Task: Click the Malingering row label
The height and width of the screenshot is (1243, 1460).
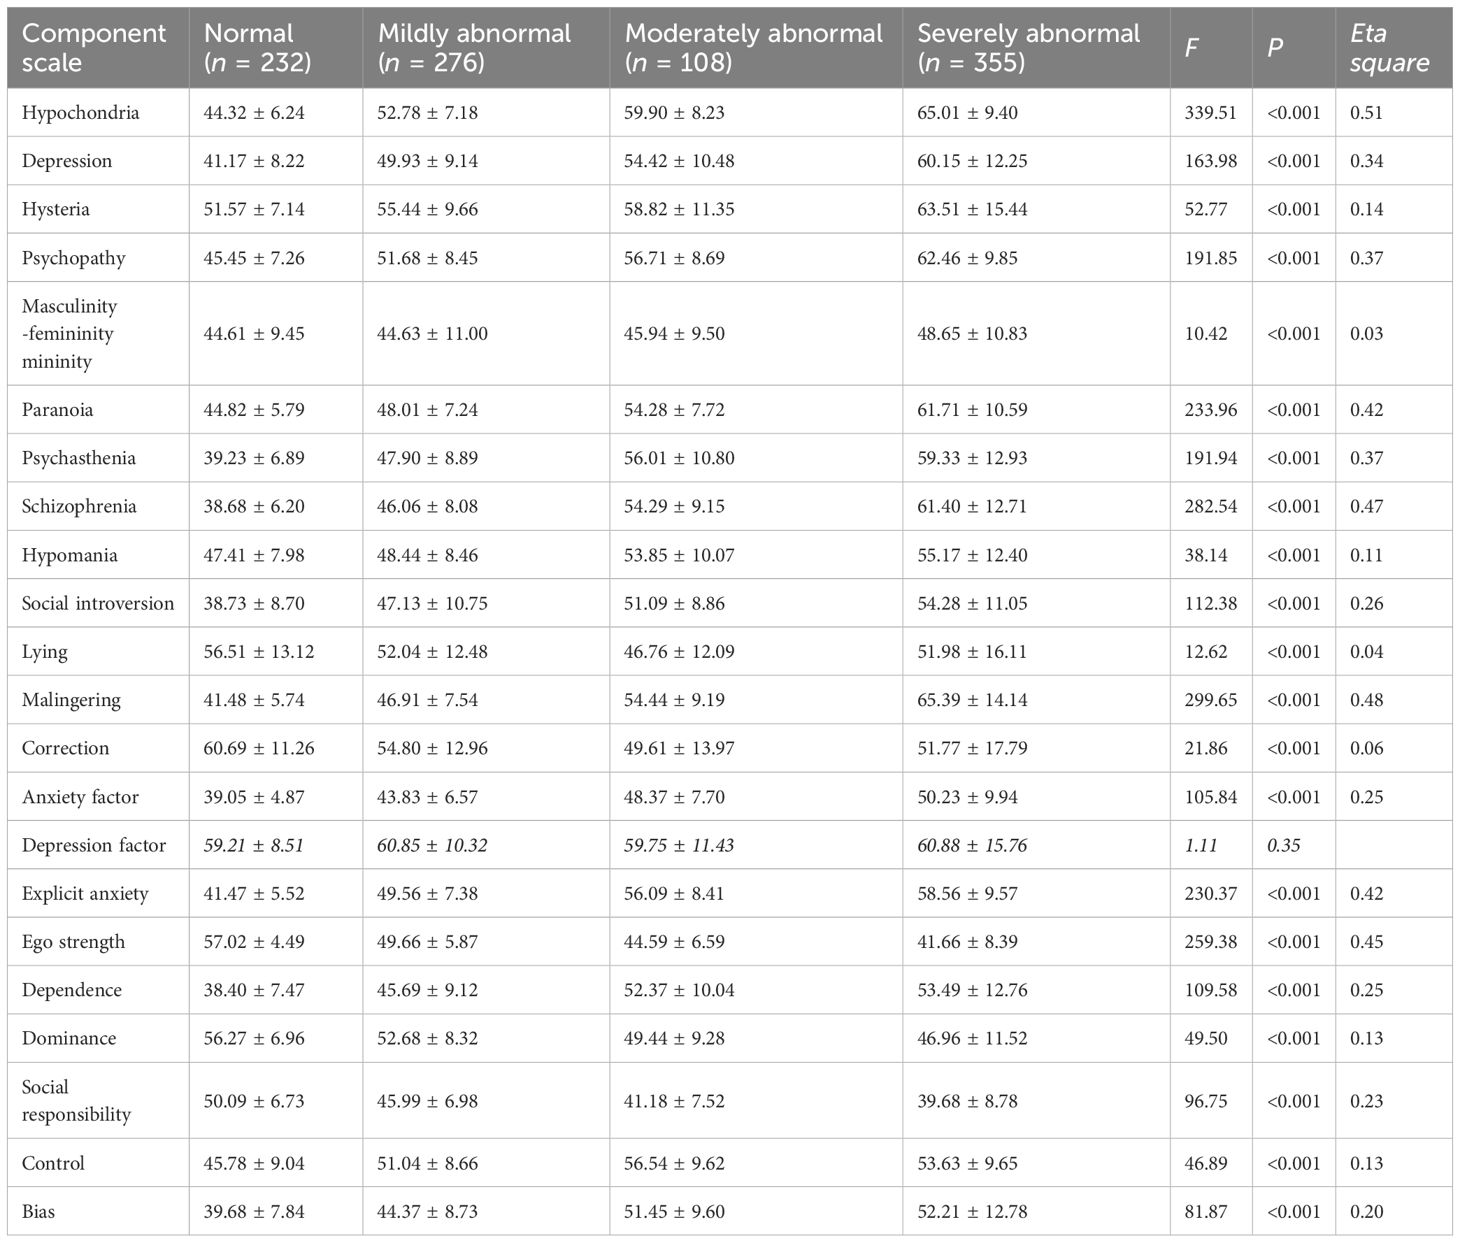Action: [71, 700]
